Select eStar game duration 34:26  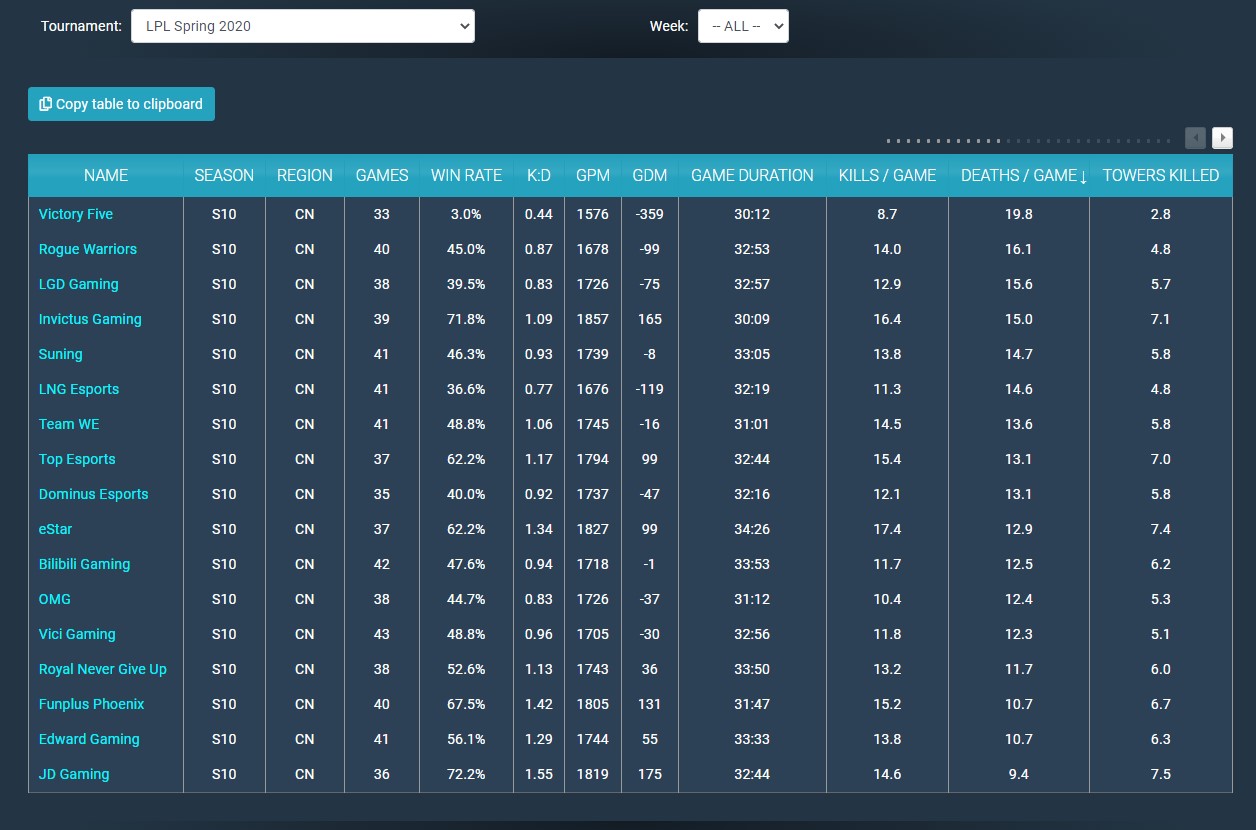pos(752,529)
